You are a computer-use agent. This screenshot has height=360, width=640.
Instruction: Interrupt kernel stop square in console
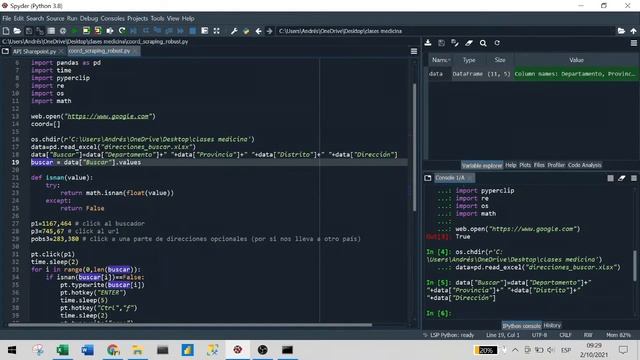(x=610, y=178)
